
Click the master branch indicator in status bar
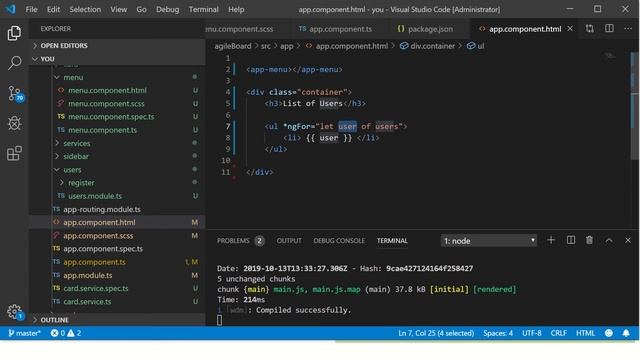(x=24, y=333)
